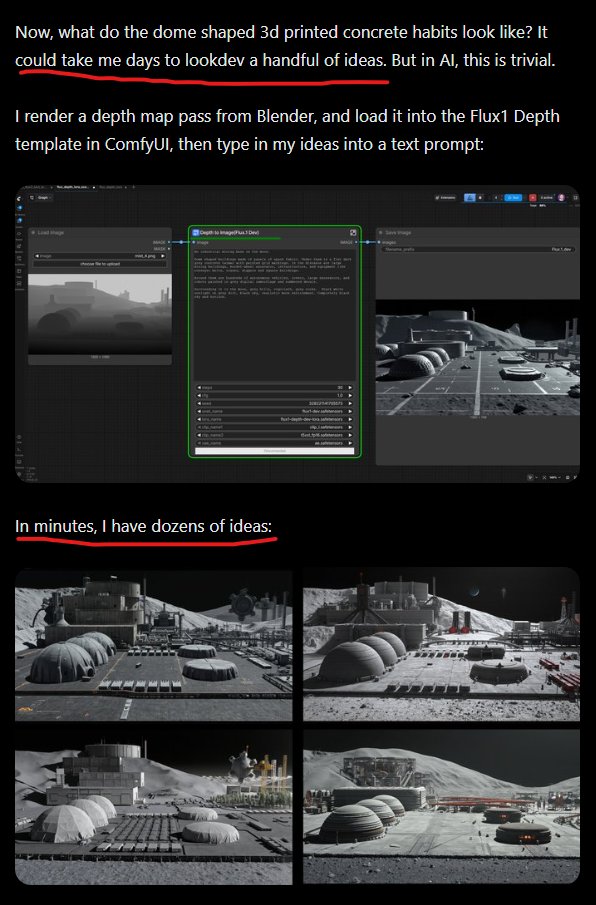This screenshot has height=905, width=596.
Task: Open the Extensions manager button
Action: coord(445,198)
